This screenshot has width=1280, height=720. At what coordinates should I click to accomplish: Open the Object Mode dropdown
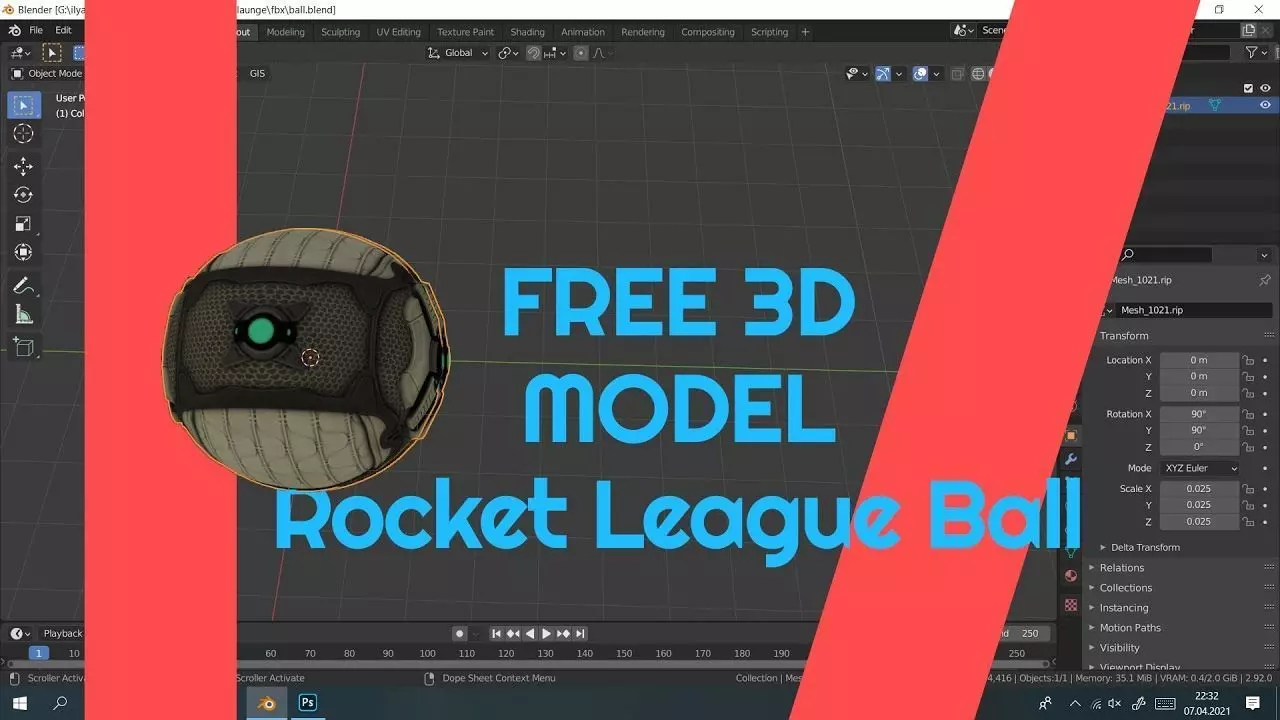(x=47, y=73)
